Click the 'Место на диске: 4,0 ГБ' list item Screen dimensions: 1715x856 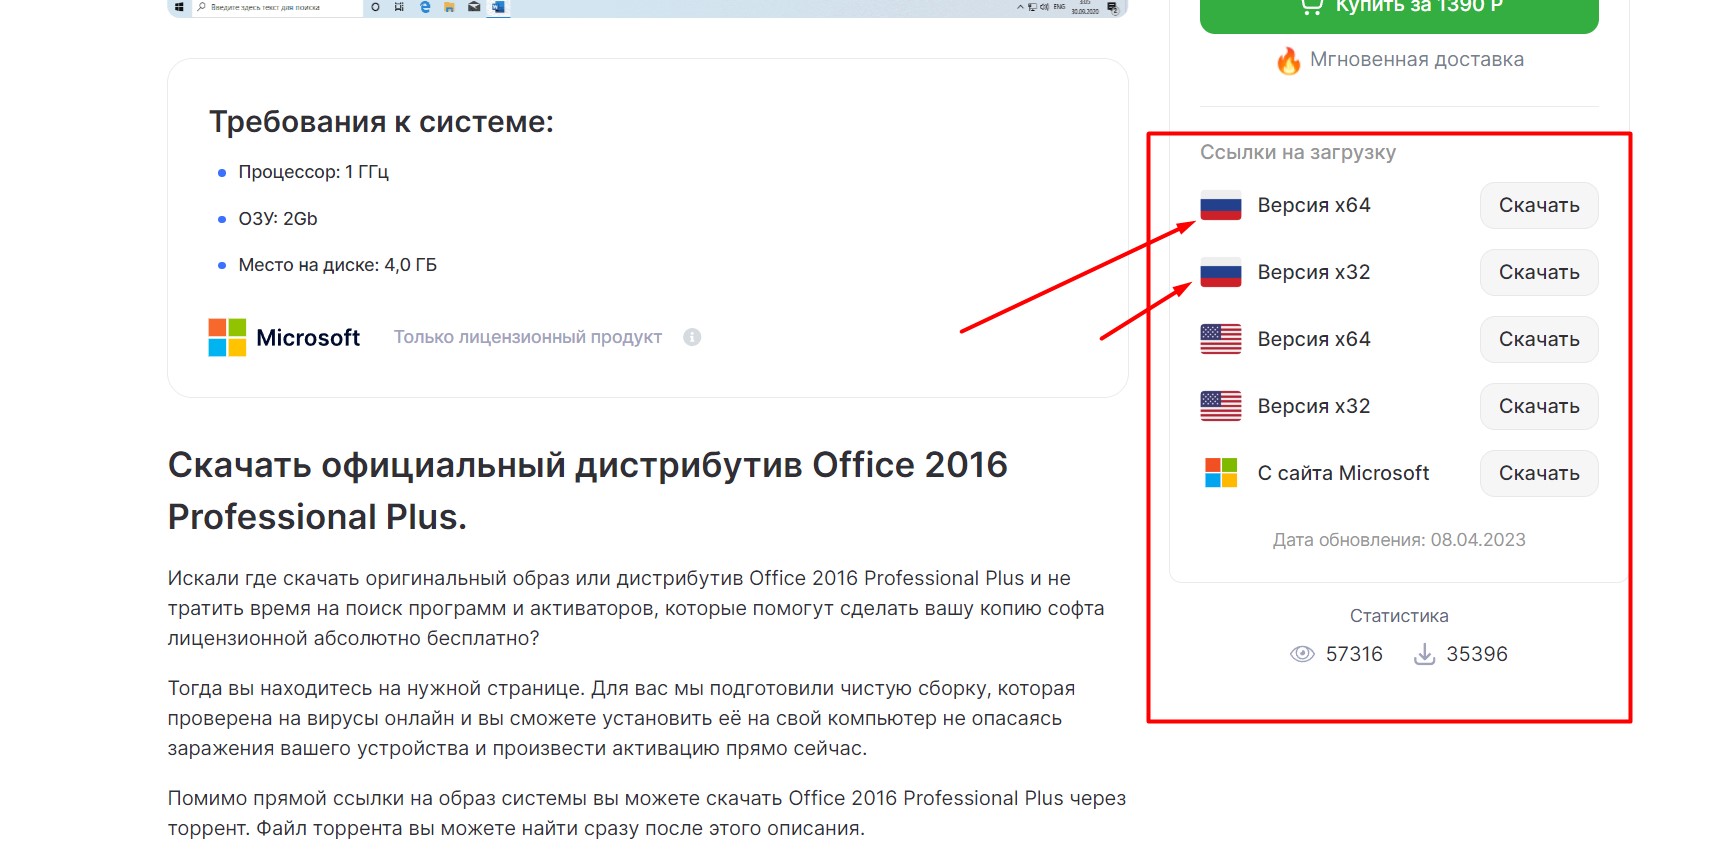337,266
